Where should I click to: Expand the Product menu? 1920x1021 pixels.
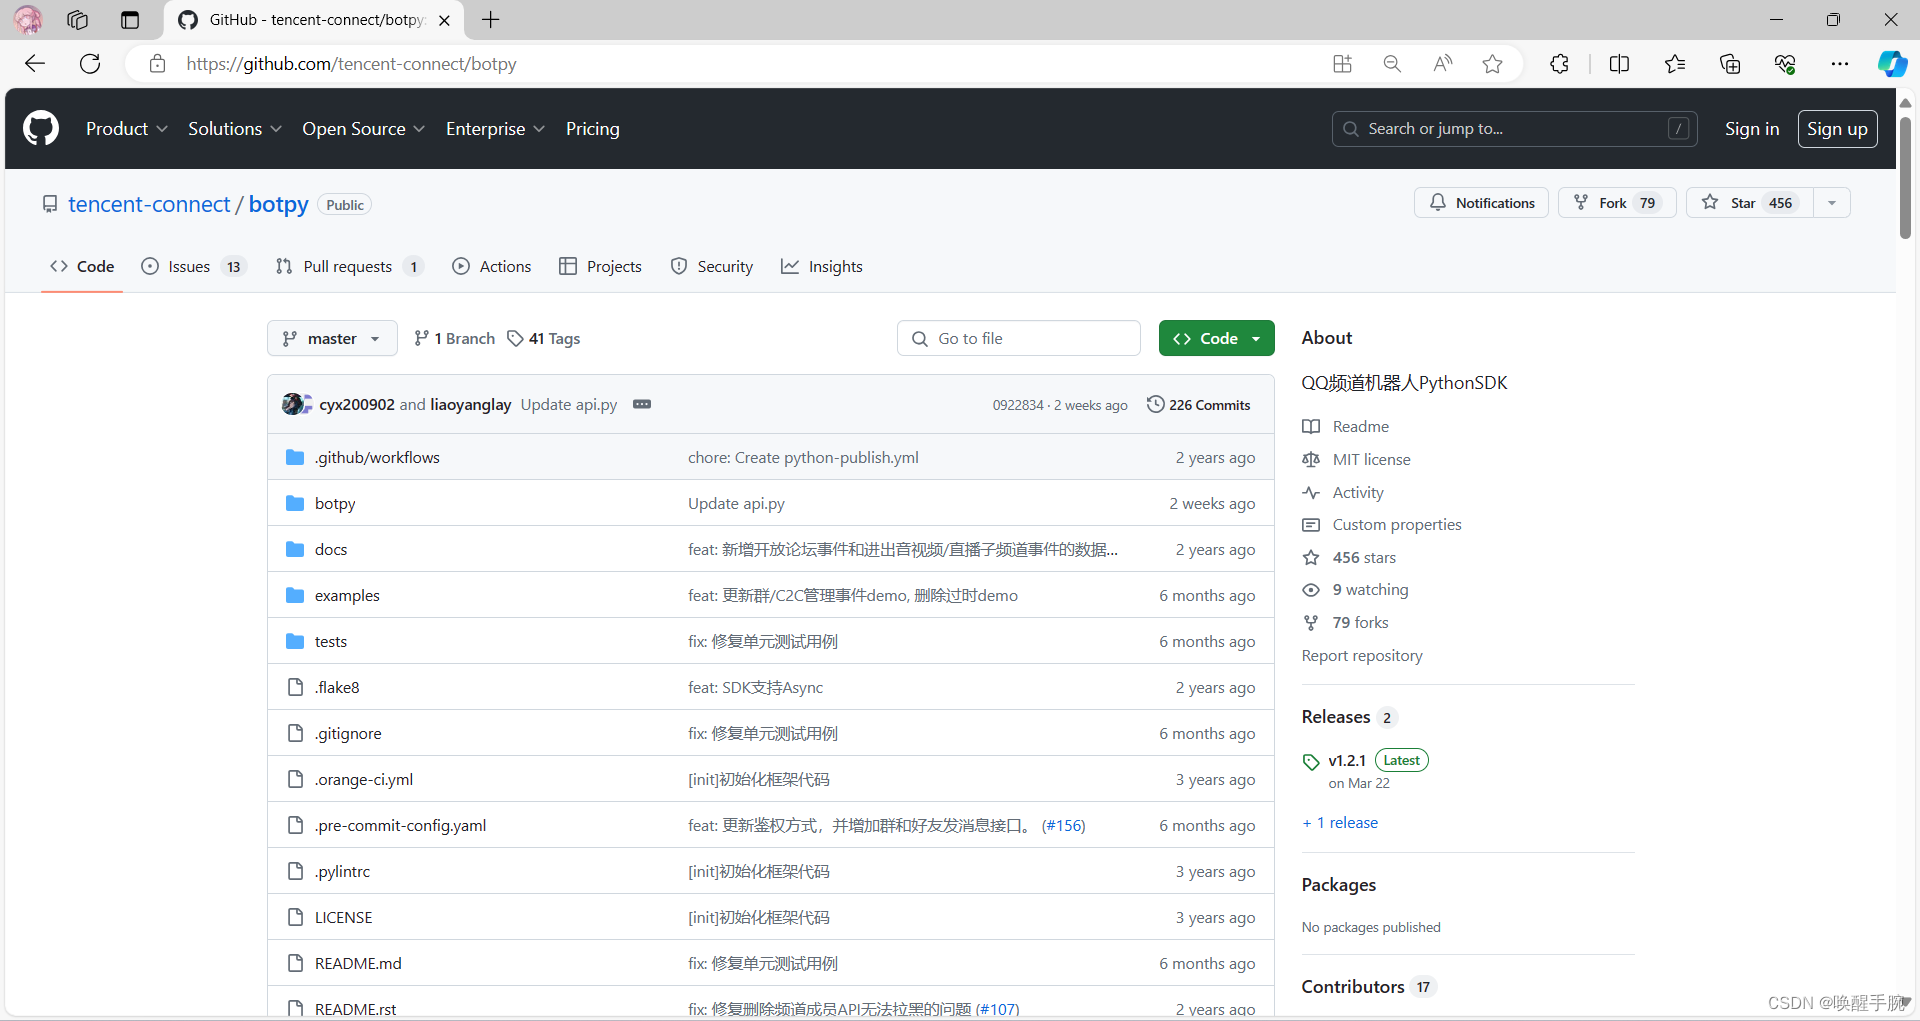pos(126,129)
